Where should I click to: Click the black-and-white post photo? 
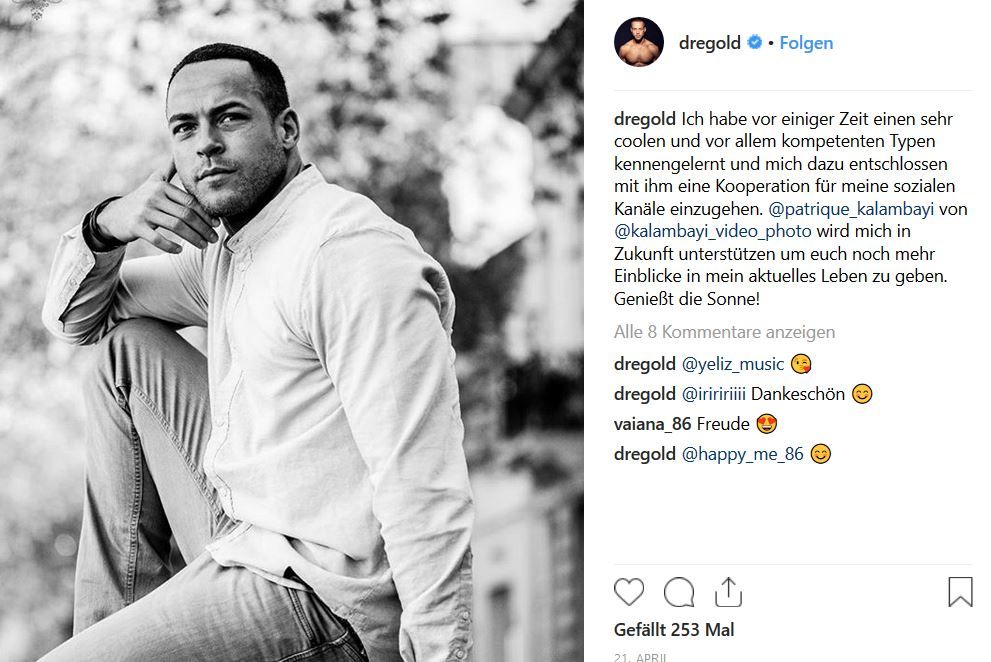coord(291,331)
